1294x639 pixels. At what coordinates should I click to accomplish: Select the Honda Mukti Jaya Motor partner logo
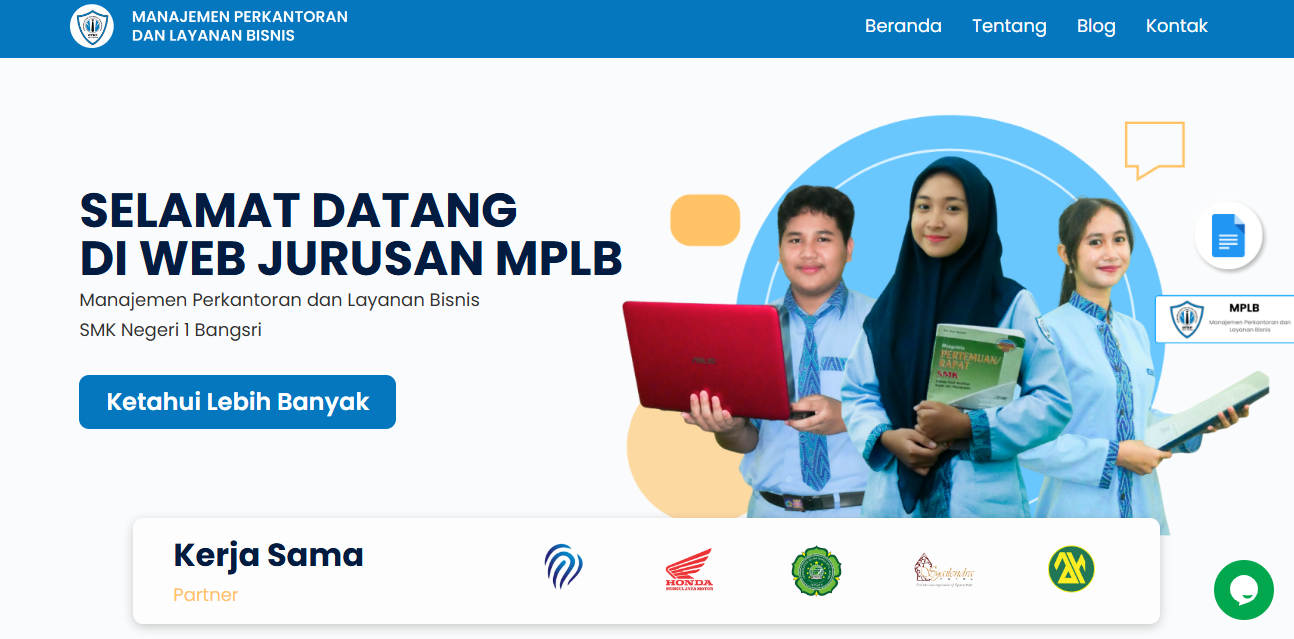click(688, 571)
